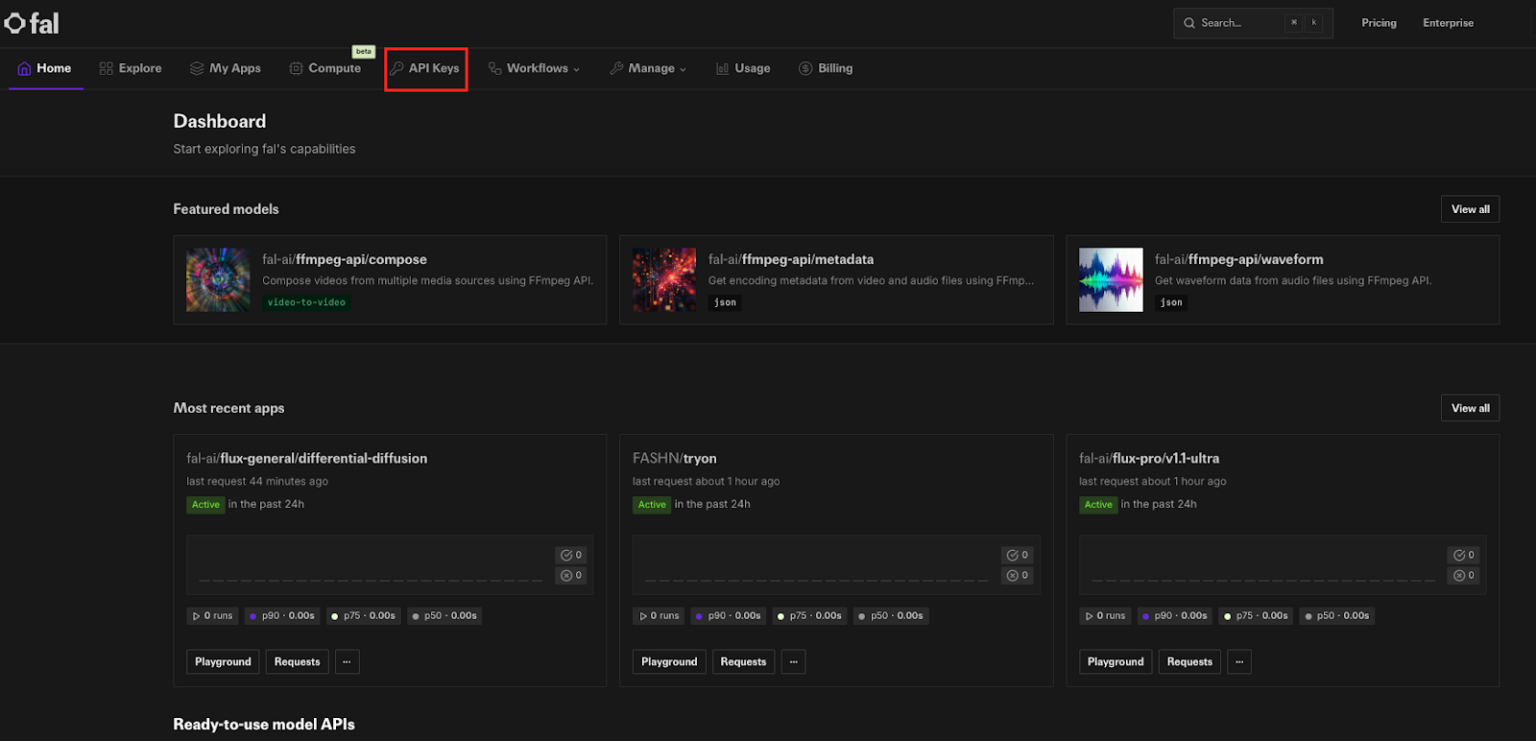Open fal-ai/ffmpeg-api/compose model title
Viewport: 1536px width, 741px height.
tap(344, 259)
